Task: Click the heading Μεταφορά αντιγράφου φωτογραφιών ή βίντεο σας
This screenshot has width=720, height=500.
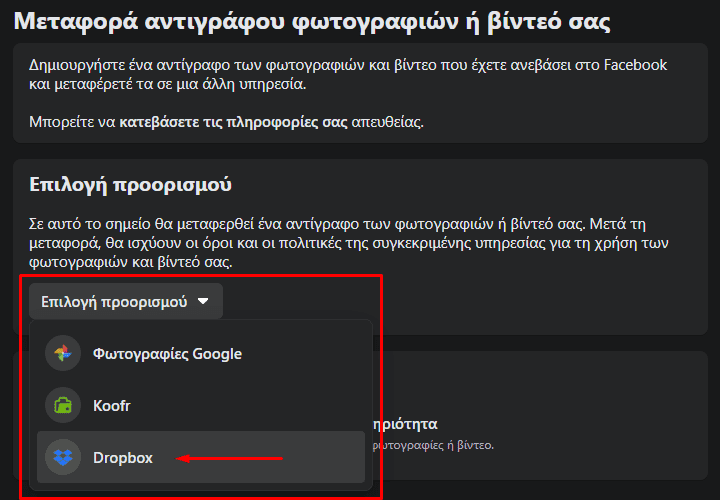Action: [x=312, y=22]
